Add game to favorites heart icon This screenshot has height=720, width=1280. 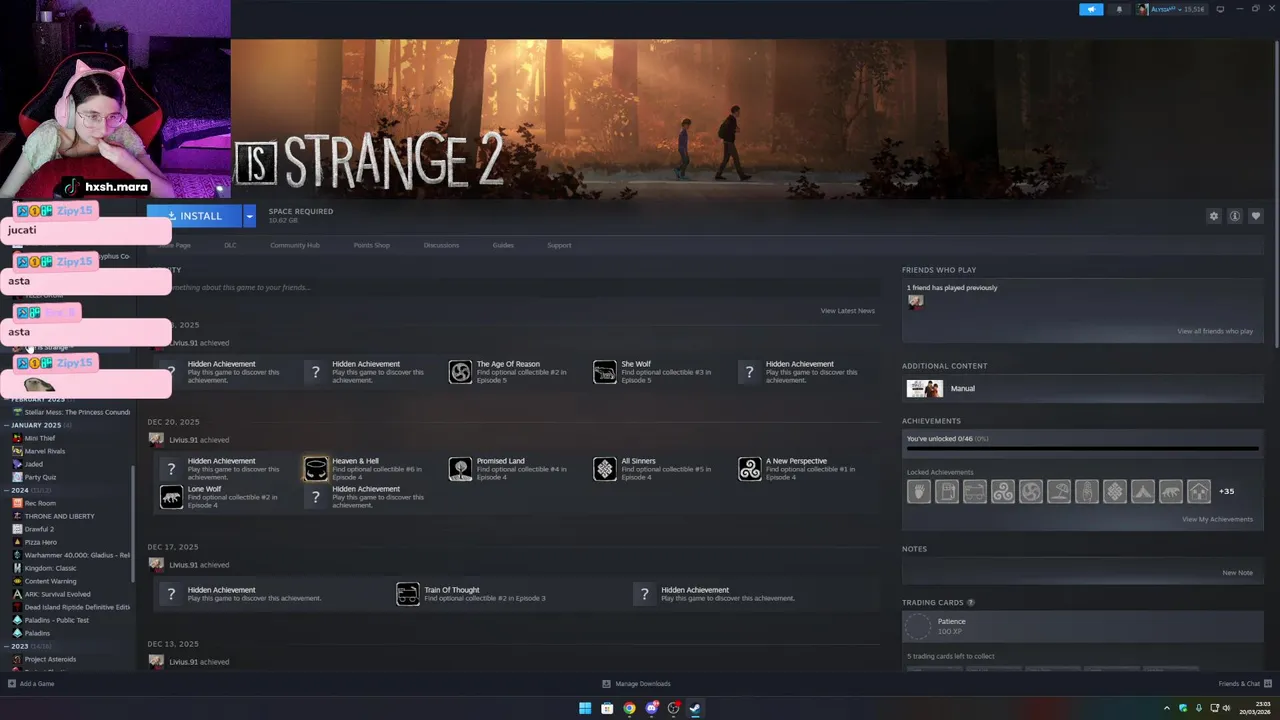click(1256, 216)
